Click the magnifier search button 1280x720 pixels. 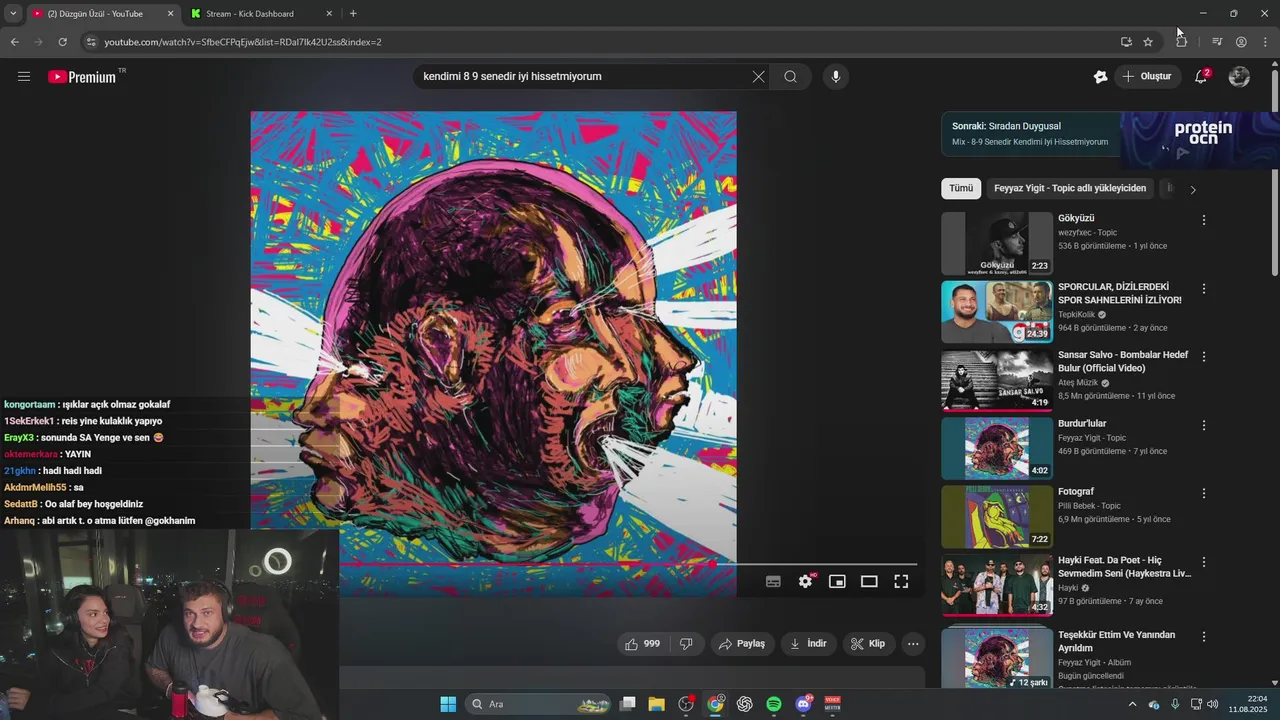(791, 77)
